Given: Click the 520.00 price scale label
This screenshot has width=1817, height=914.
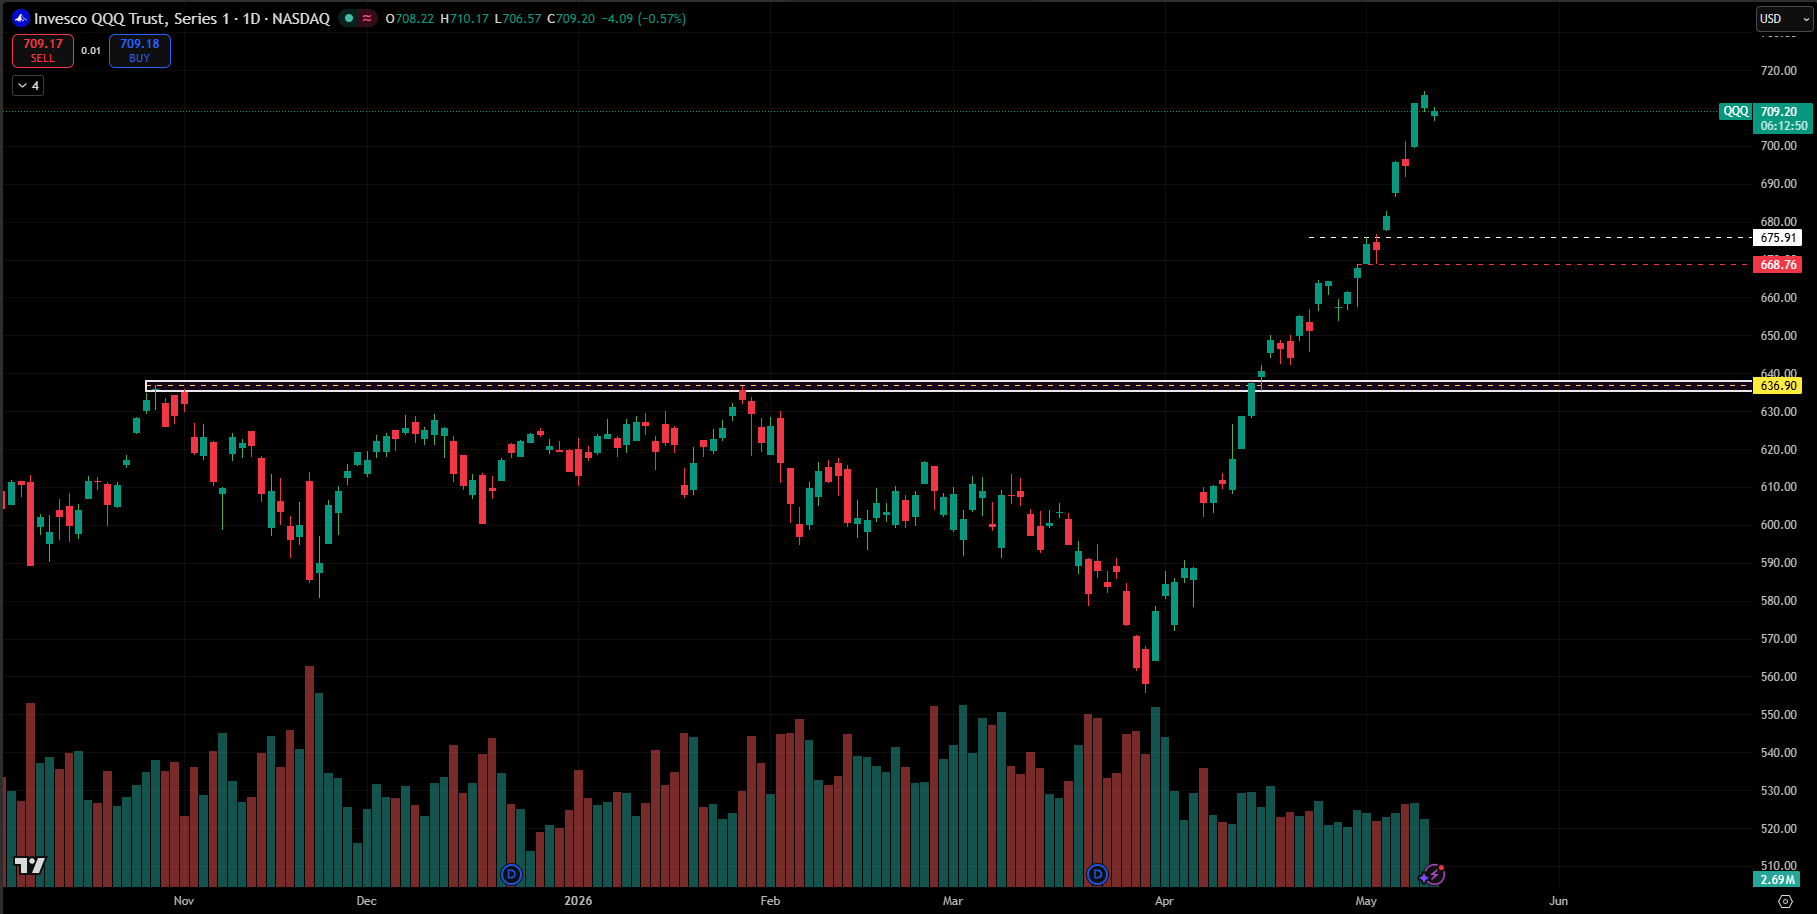Looking at the screenshot, I should point(1779,829).
